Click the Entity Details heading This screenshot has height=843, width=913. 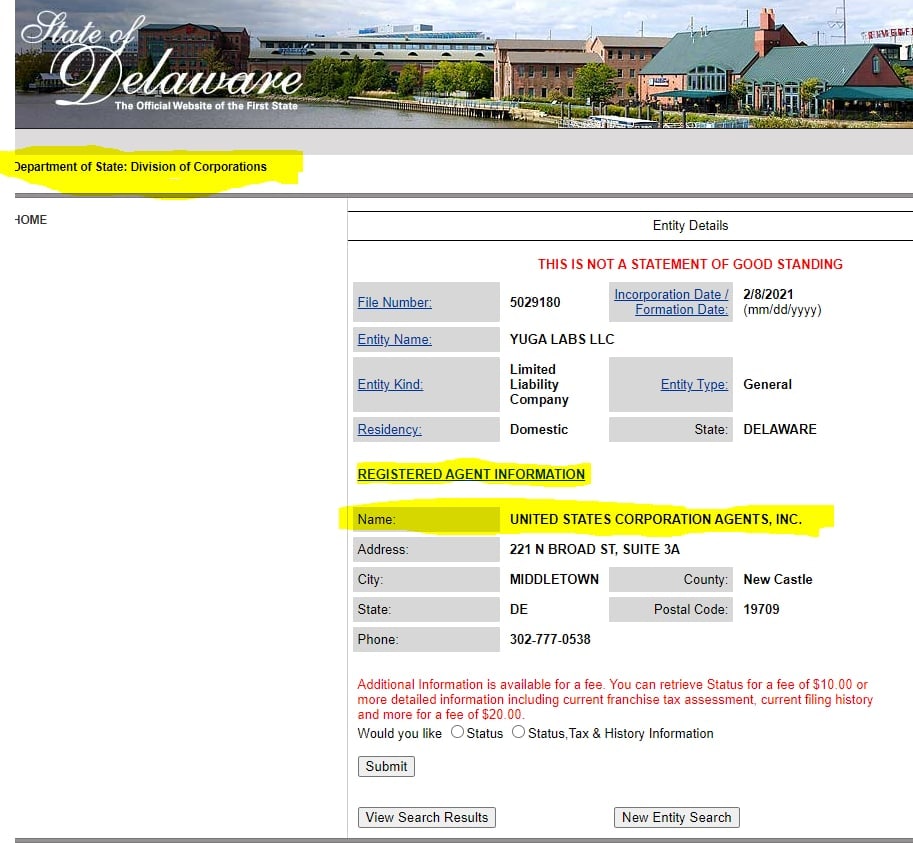pyautogui.click(x=690, y=225)
